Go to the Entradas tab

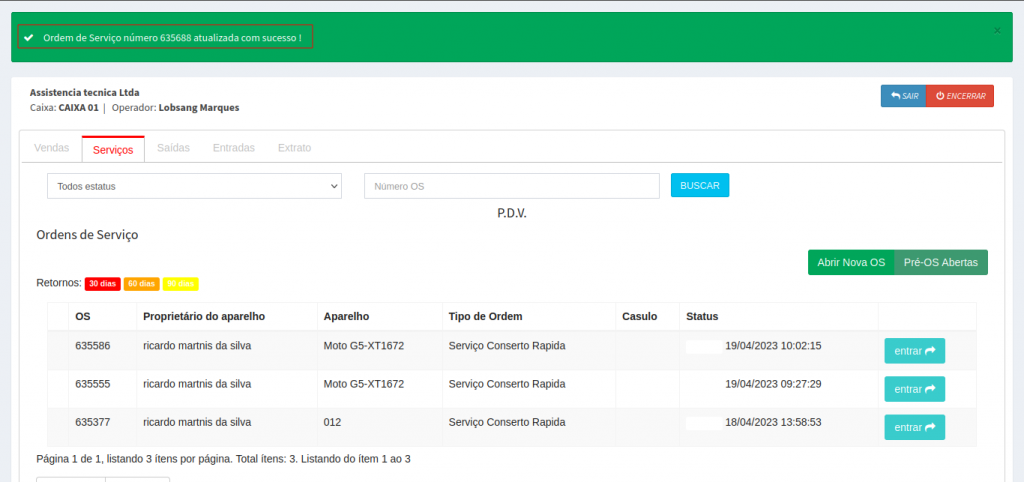coord(233,148)
